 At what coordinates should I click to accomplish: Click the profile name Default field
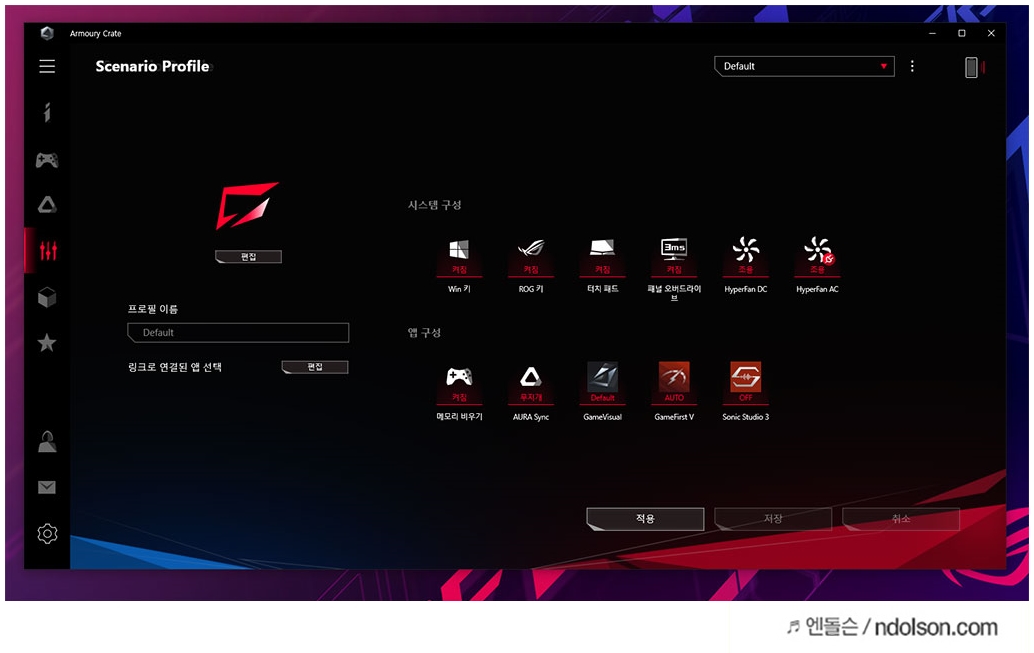[238, 332]
